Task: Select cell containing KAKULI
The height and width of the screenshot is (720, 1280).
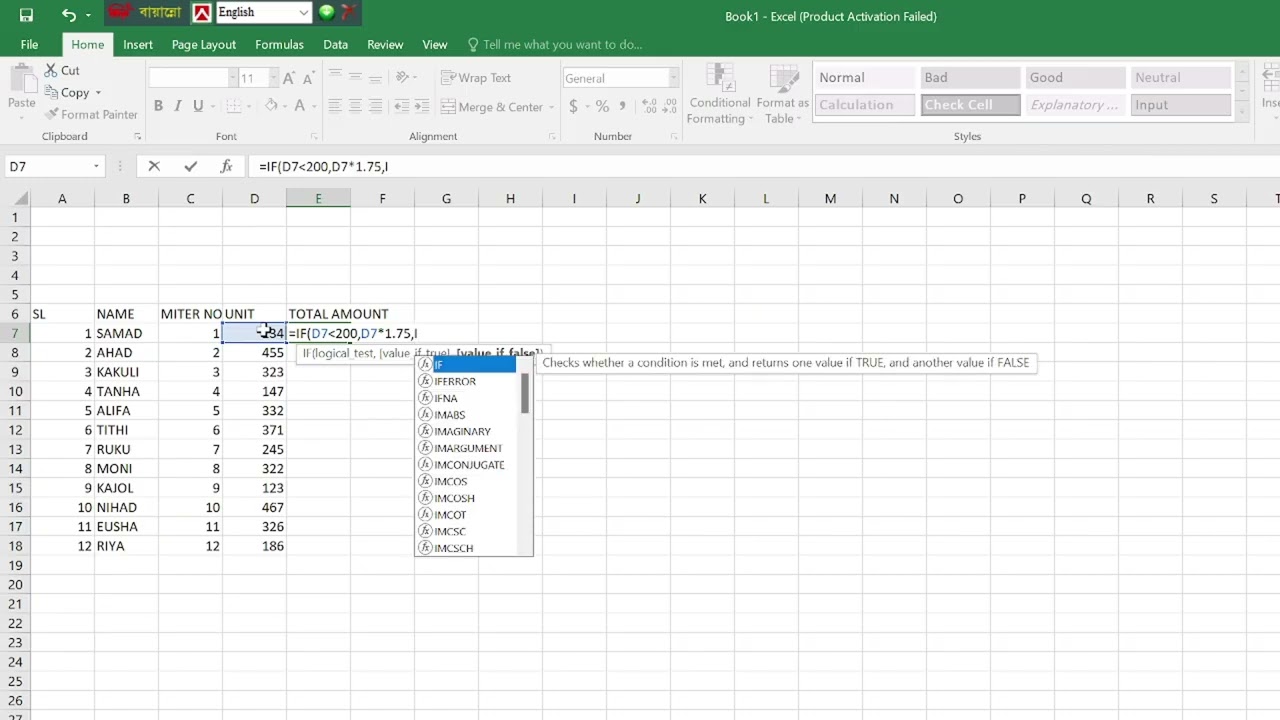Action: tap(126, 372)
